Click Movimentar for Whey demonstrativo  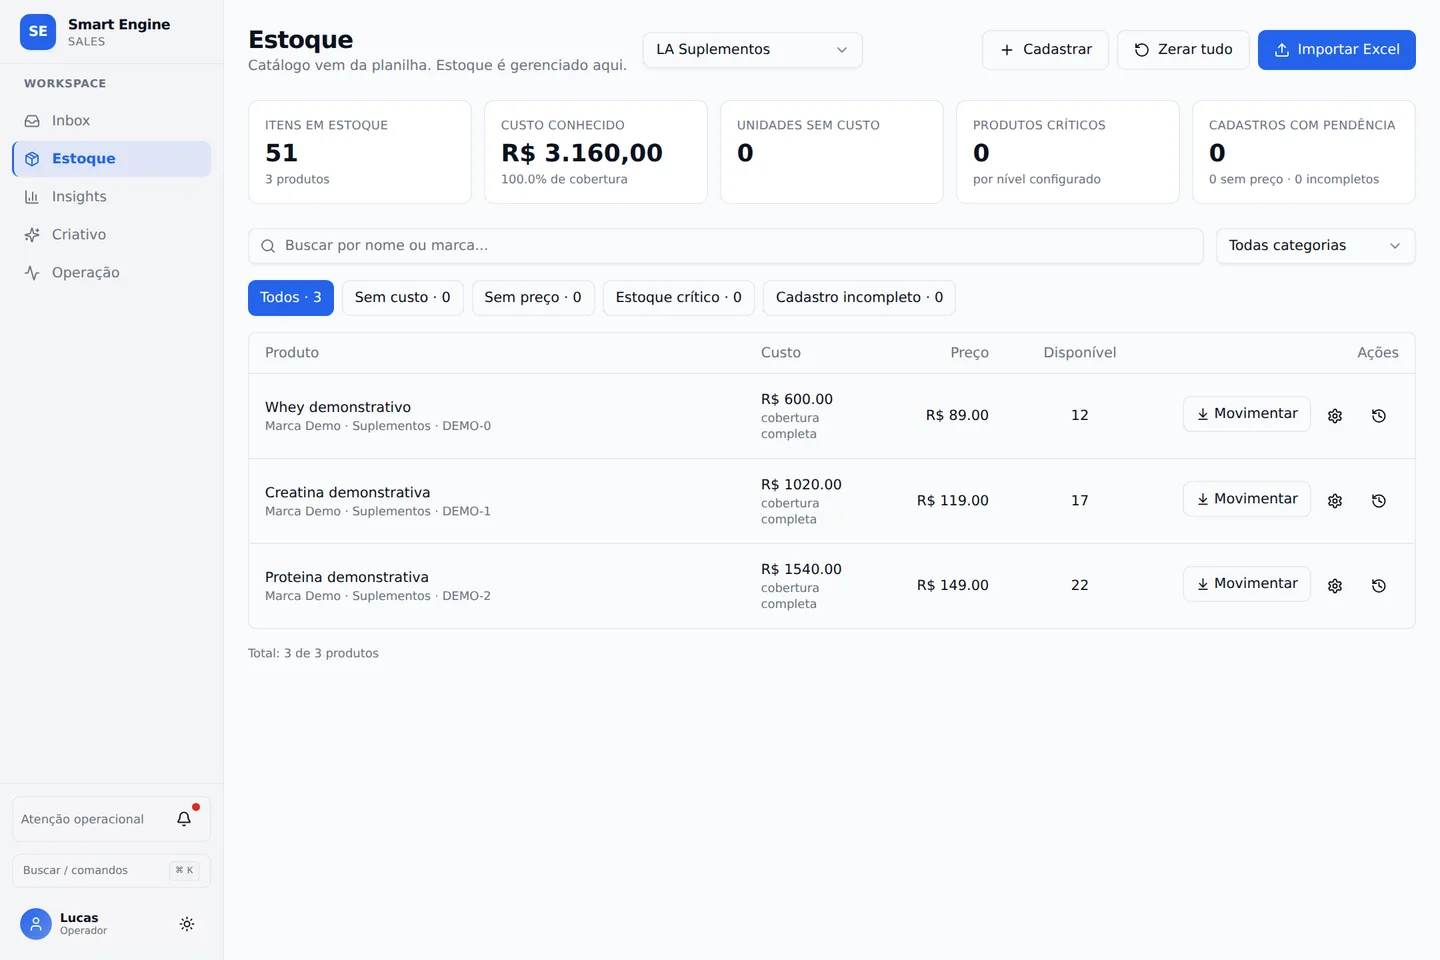(x=1247, y=414)
